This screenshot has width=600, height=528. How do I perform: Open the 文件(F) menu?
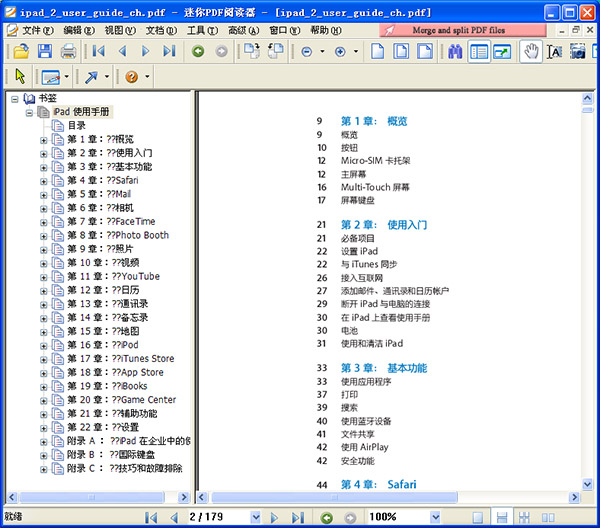pyautogui.click(x=37, y=30)
